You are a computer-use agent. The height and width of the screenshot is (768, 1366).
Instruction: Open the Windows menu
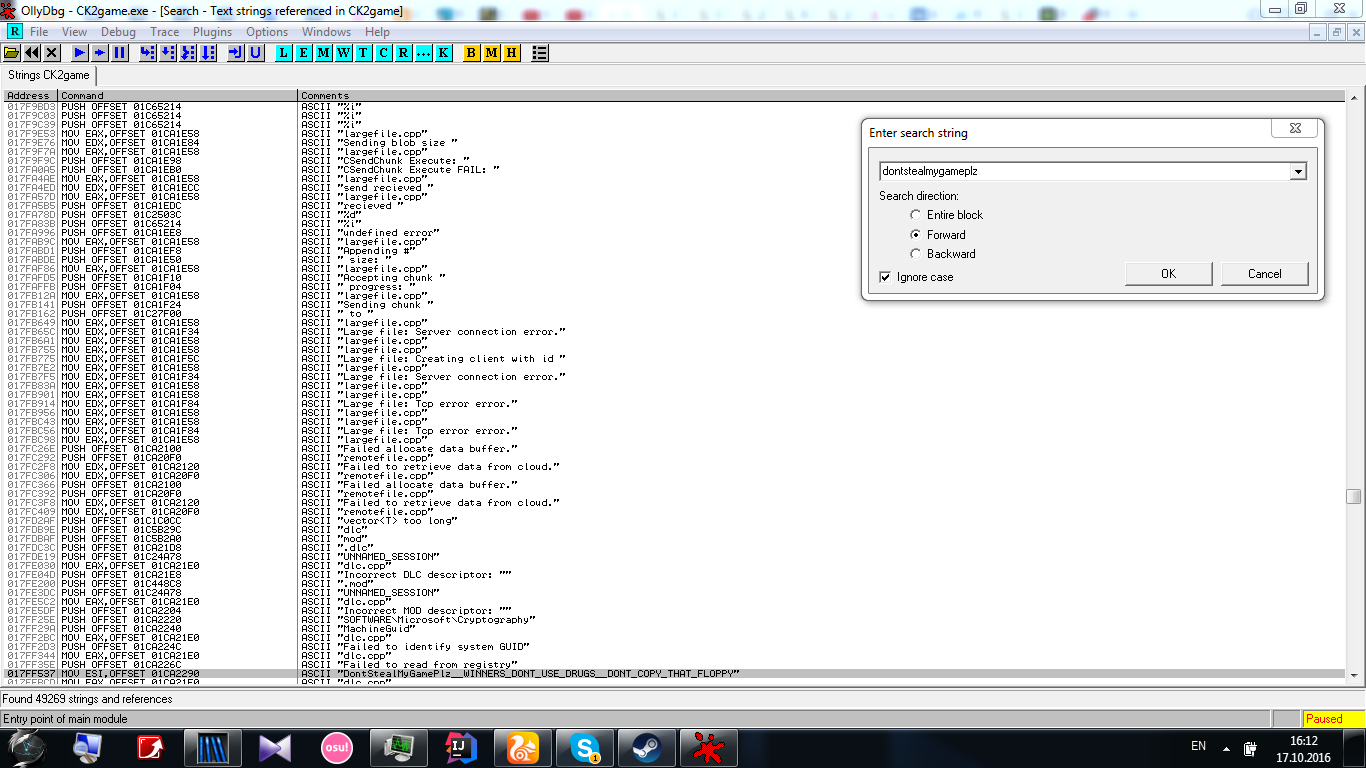tap(326, 32)
